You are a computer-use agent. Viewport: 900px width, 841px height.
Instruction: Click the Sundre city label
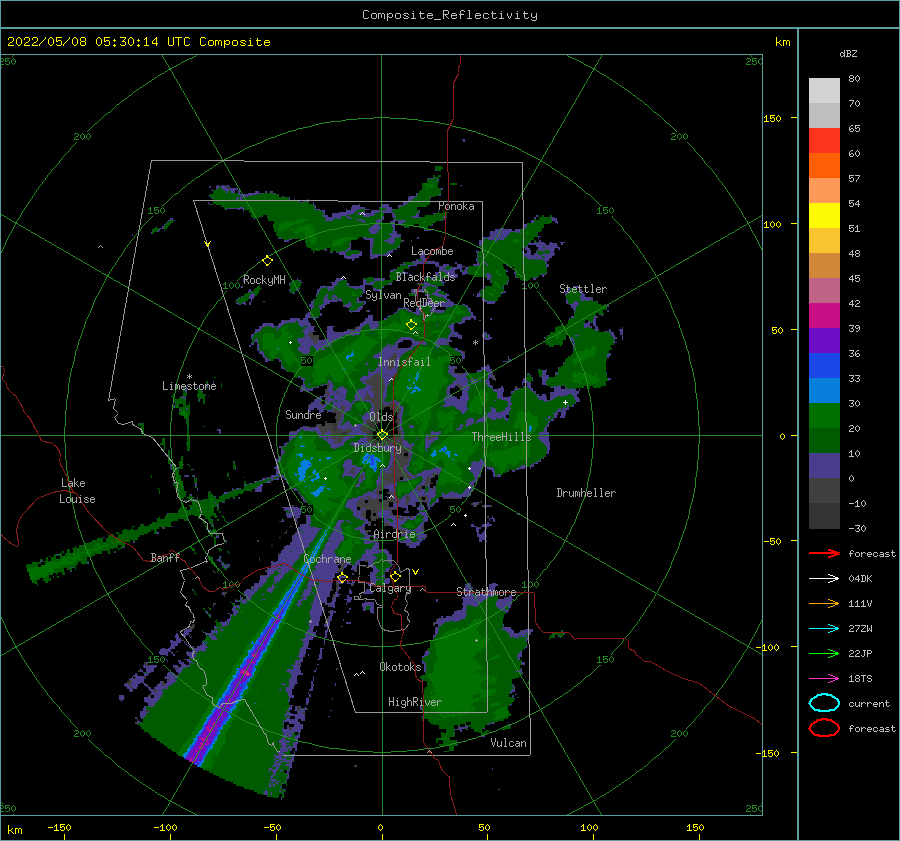303,414
